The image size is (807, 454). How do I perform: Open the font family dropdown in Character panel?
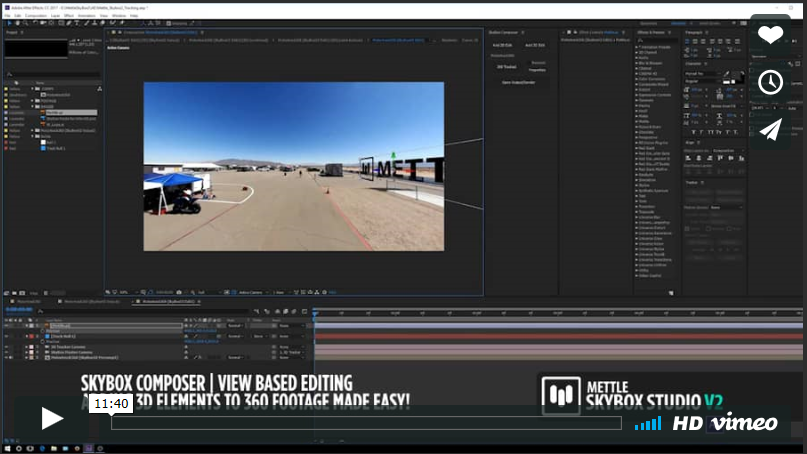pos(703,74)
